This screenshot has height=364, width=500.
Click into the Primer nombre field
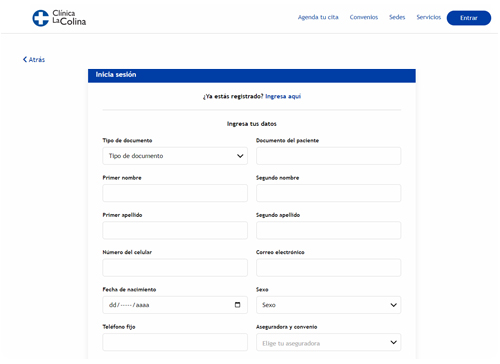click(175, 193)
